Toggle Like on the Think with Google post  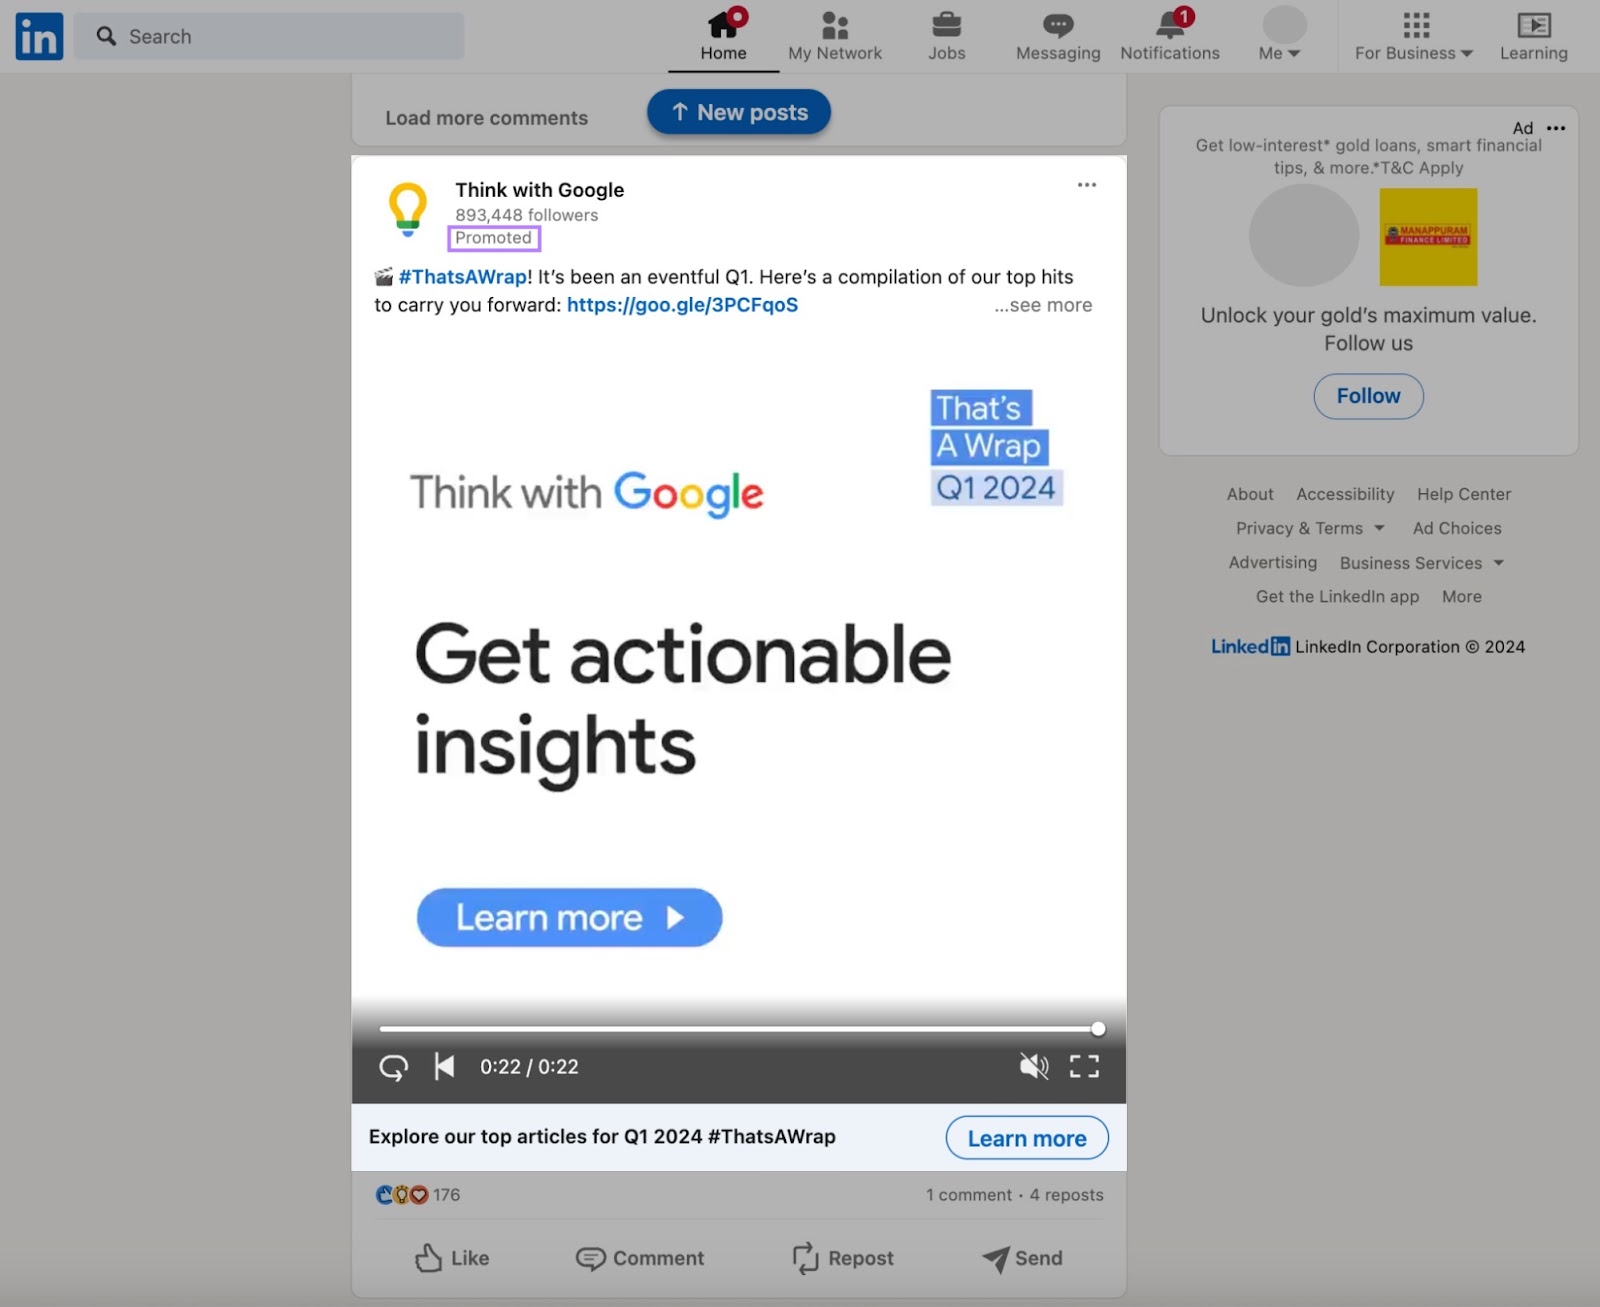tap(450, 1258)
